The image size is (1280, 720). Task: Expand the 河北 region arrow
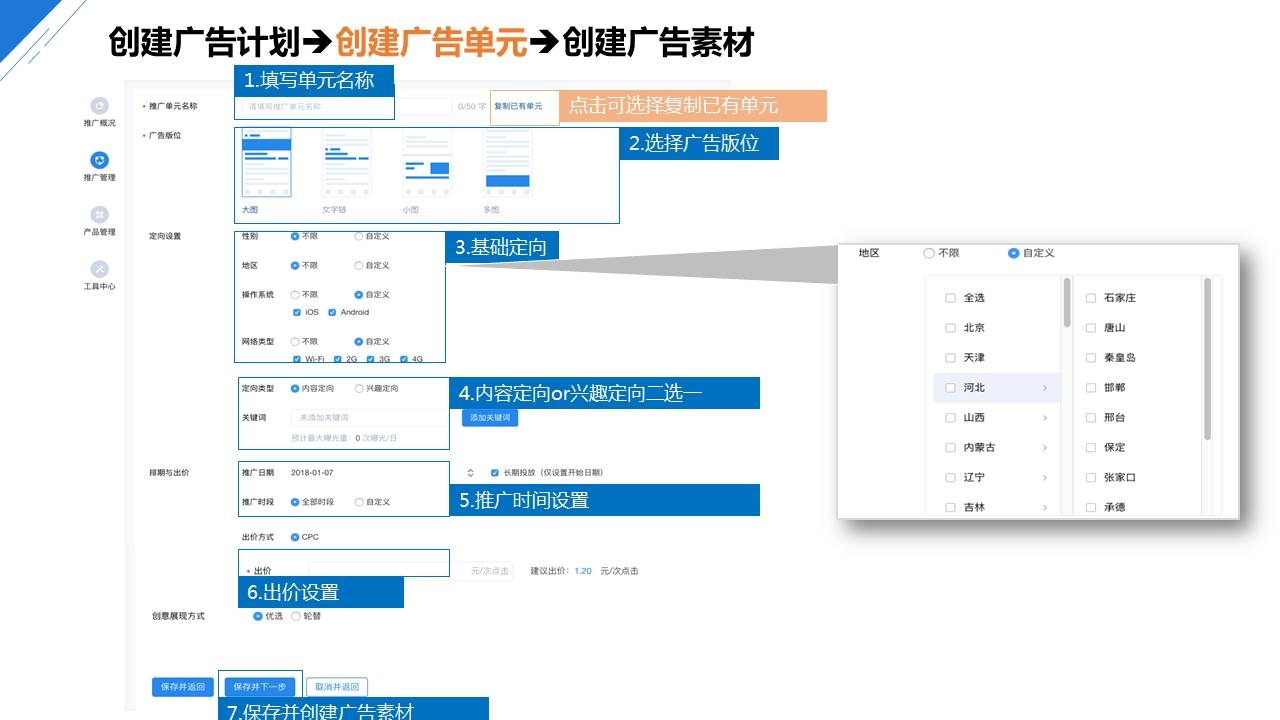(1045, 388)
